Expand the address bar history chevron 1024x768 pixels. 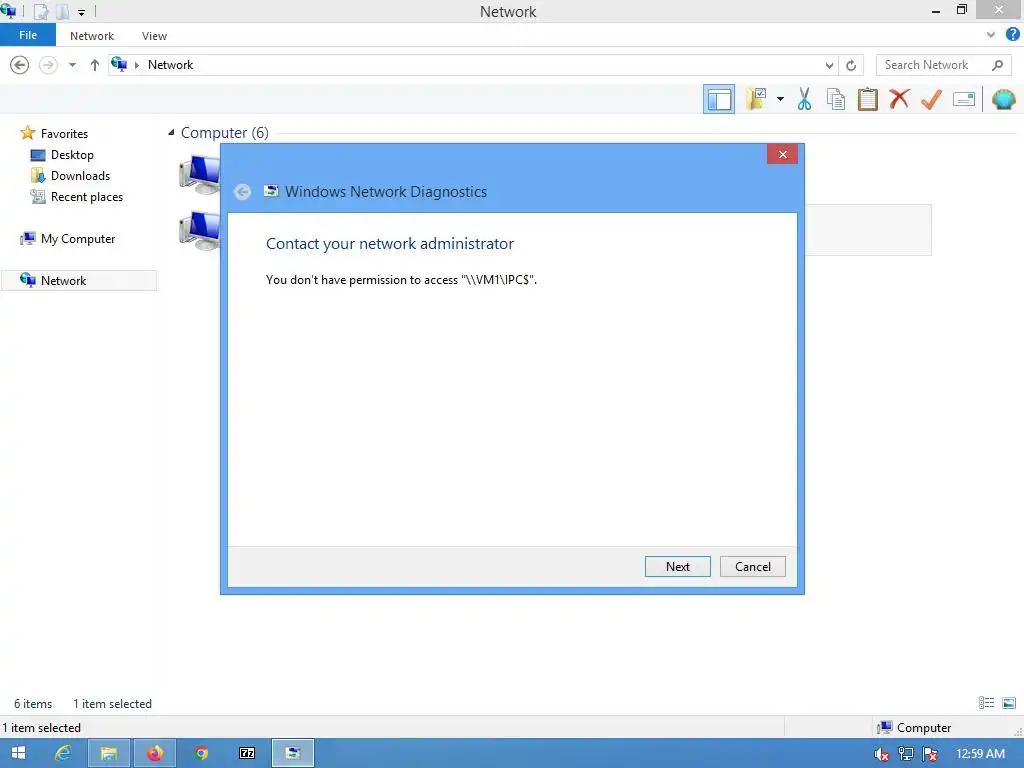click(829, 65)
